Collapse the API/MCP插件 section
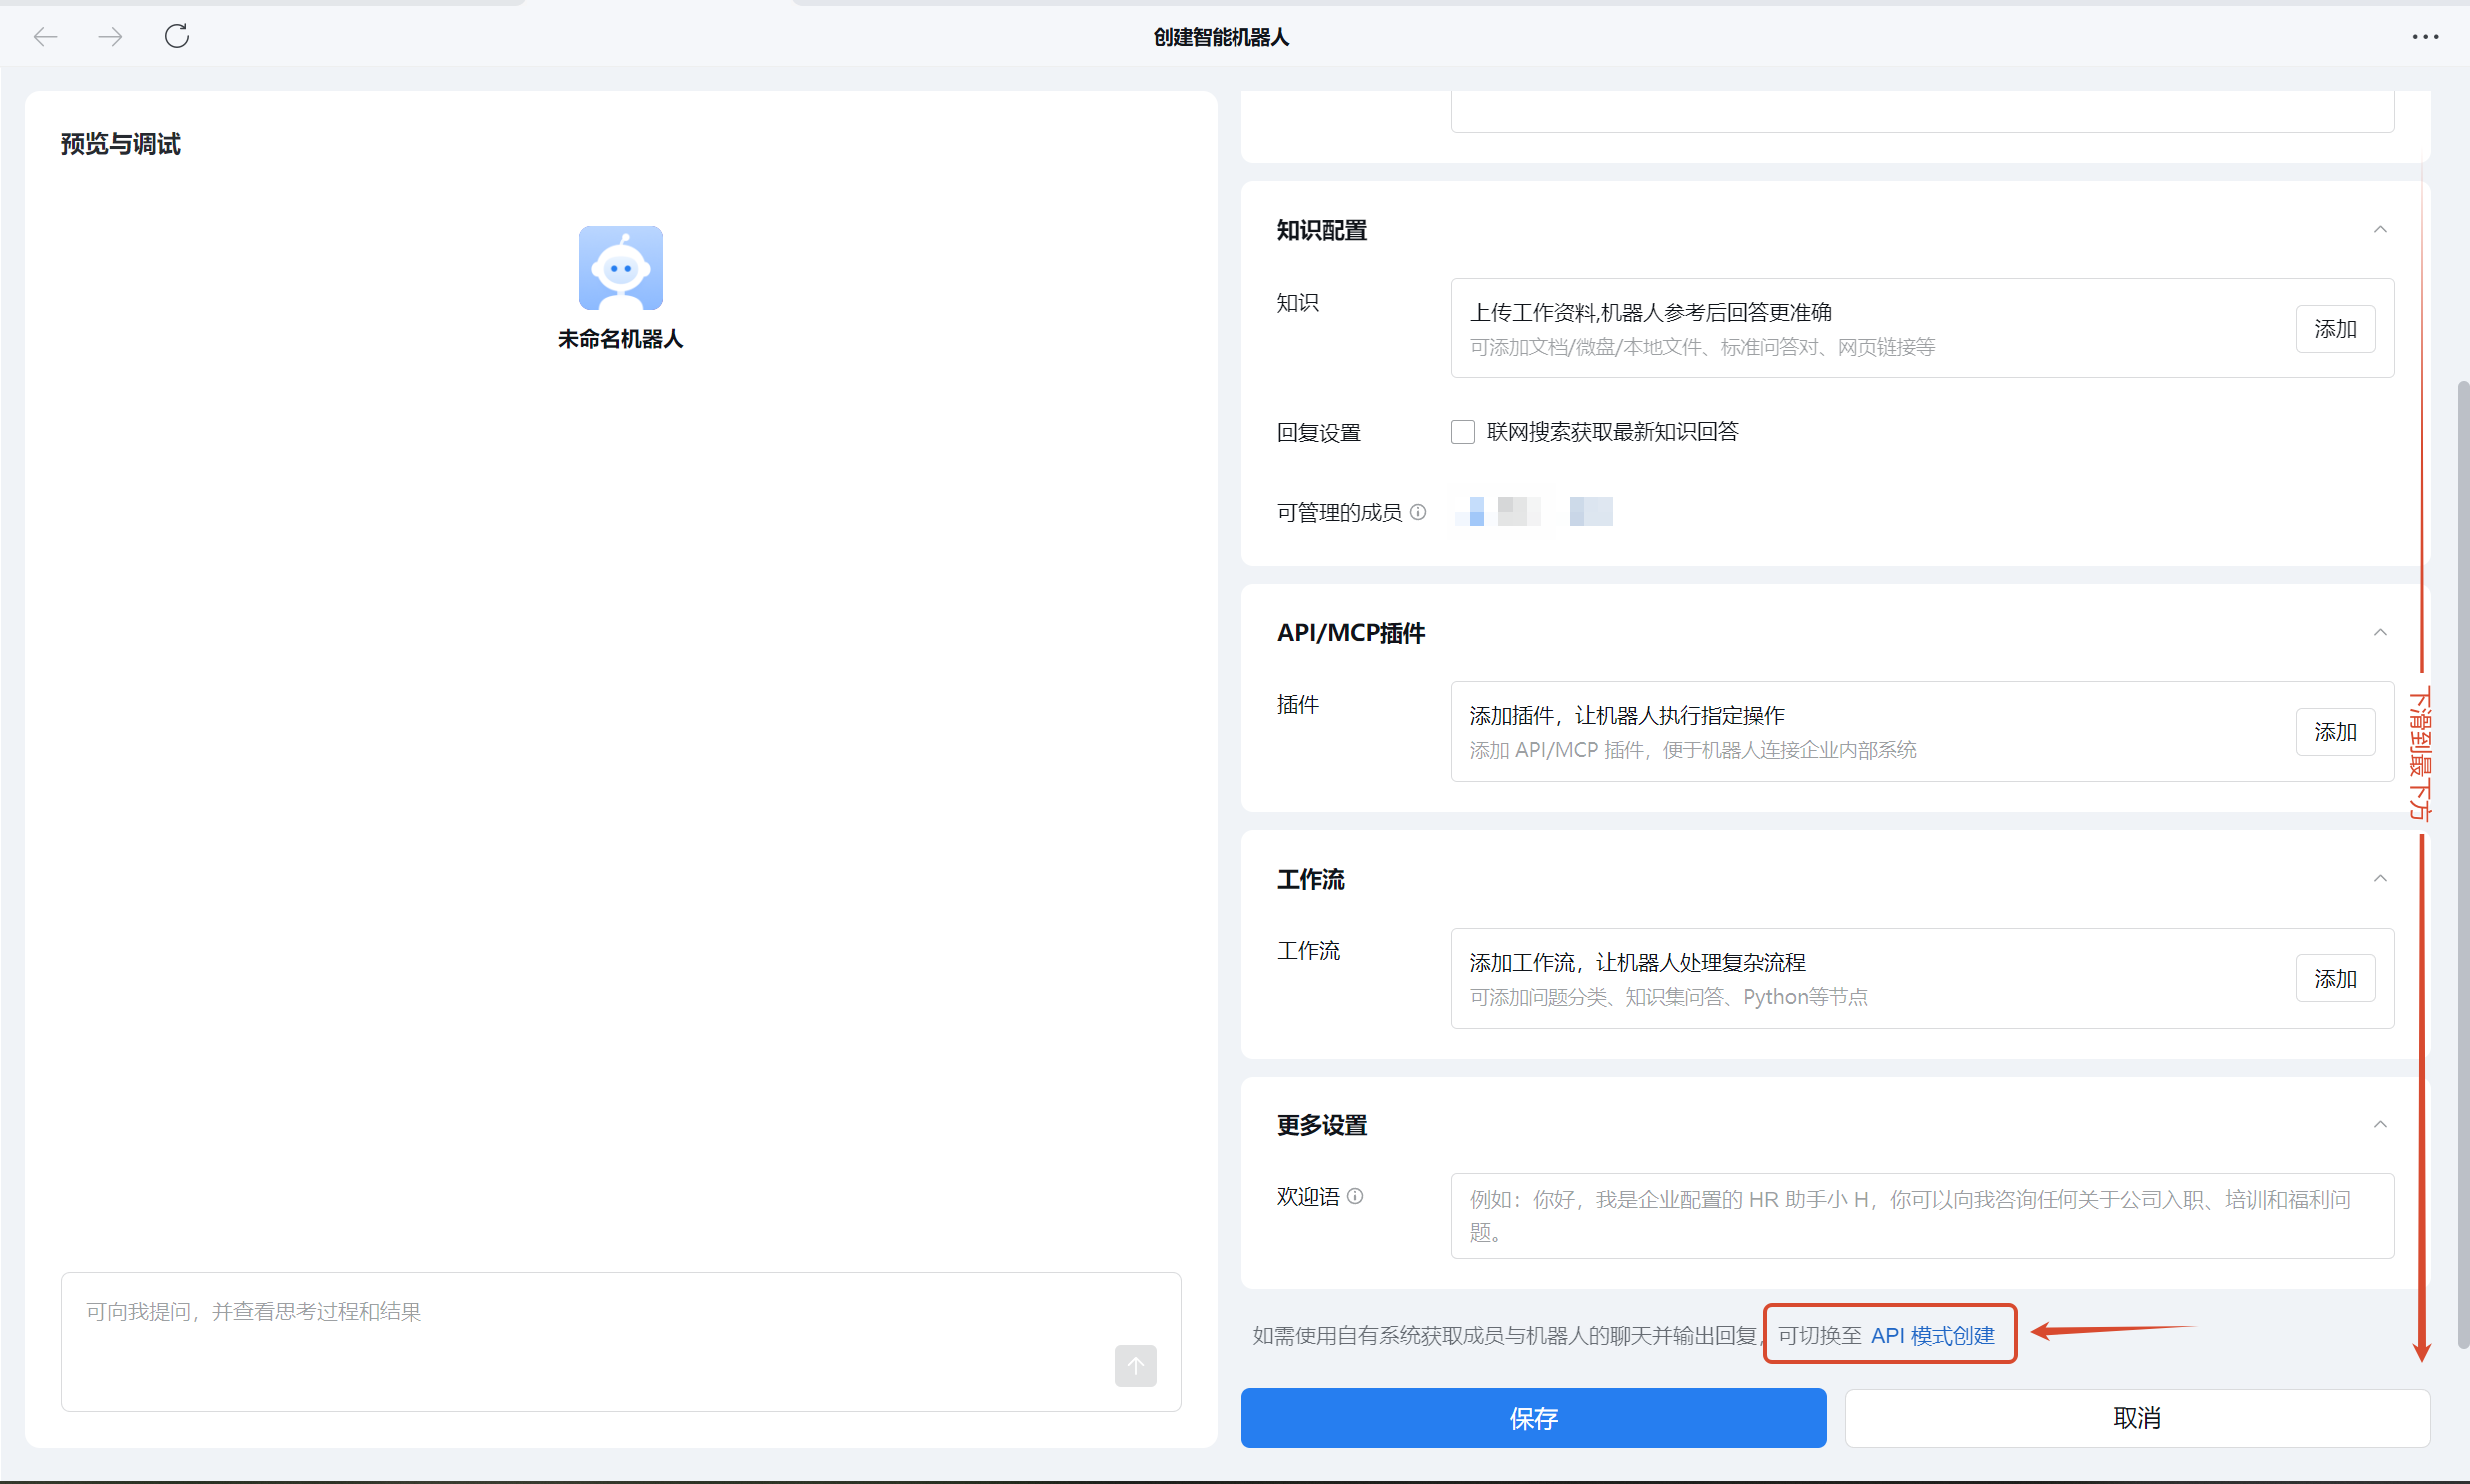 (x=2380, y=632)
